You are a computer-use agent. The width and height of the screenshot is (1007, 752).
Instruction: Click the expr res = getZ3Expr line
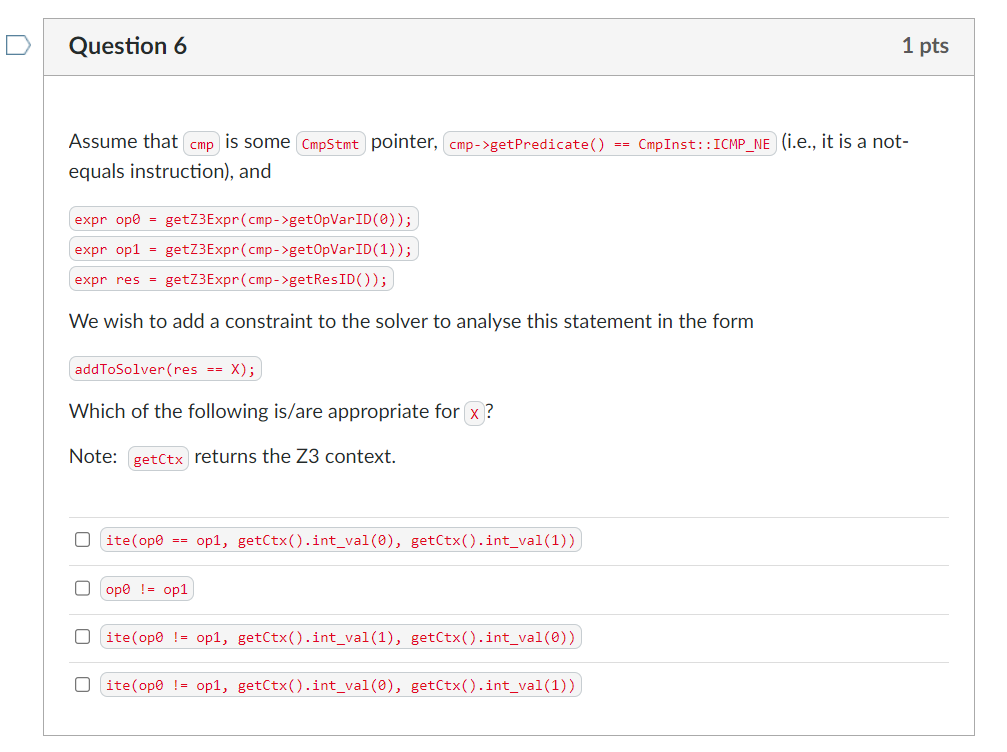(231, 278)
